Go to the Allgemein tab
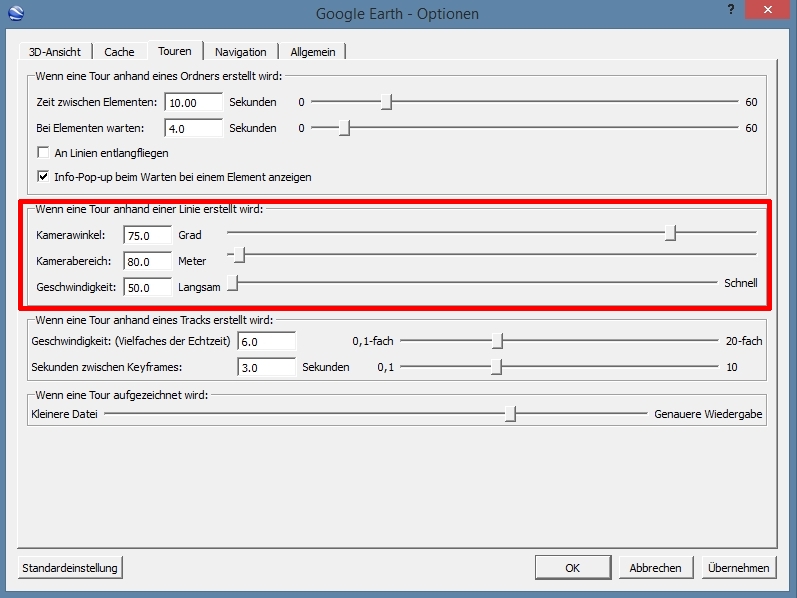This screenshot has width=797, height=598. coord(313,52)
